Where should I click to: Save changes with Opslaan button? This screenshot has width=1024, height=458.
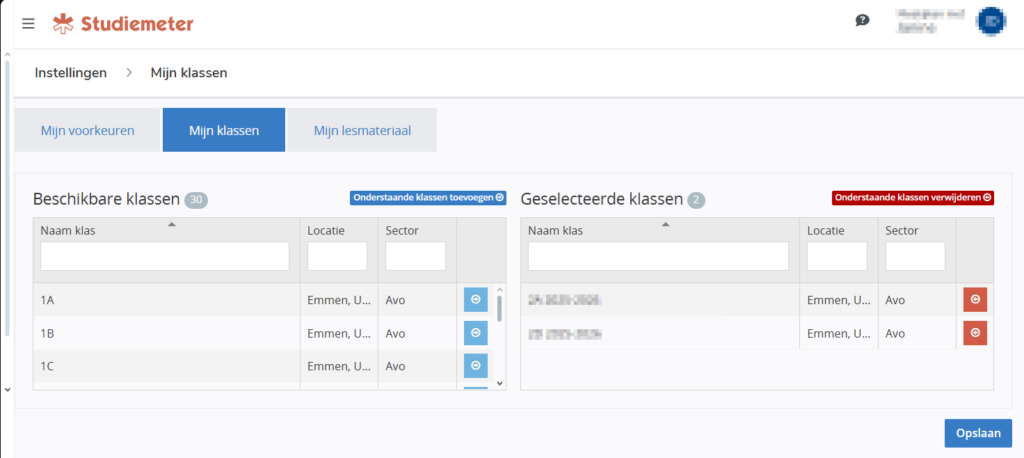[977, 432]
